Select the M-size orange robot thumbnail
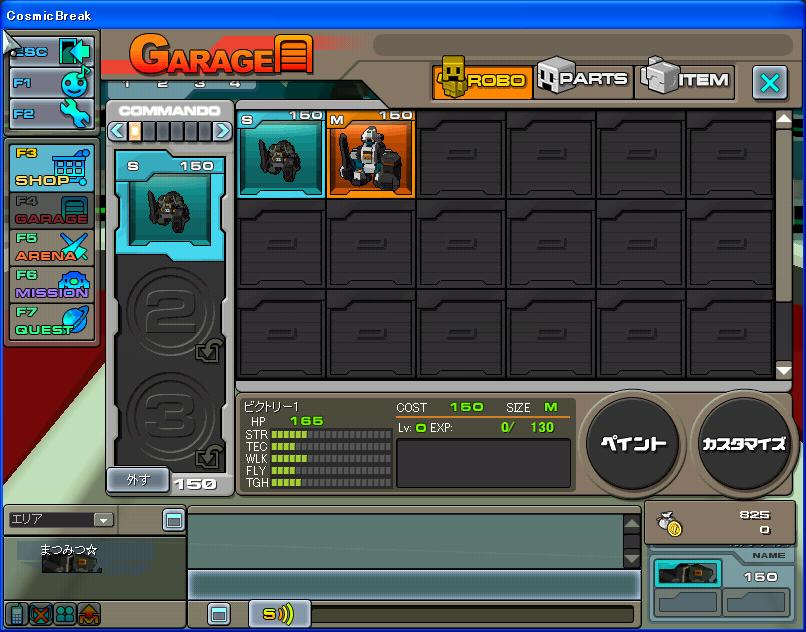 [x=371, y=154]
